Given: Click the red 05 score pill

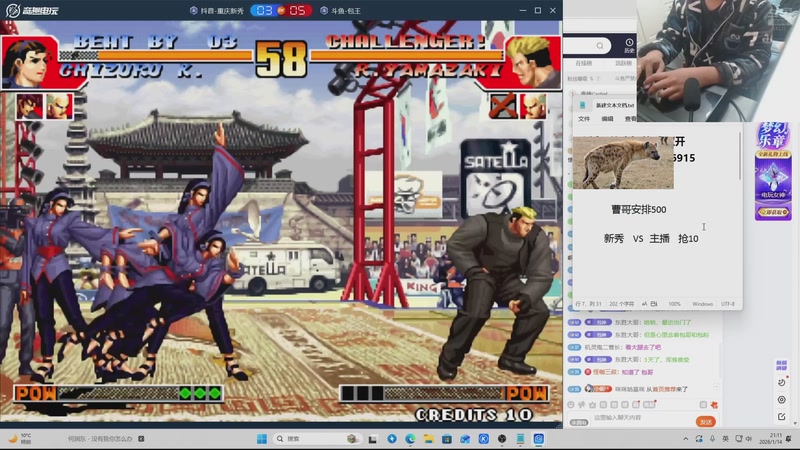Looking at the screenshot, I should coord(297,10).
